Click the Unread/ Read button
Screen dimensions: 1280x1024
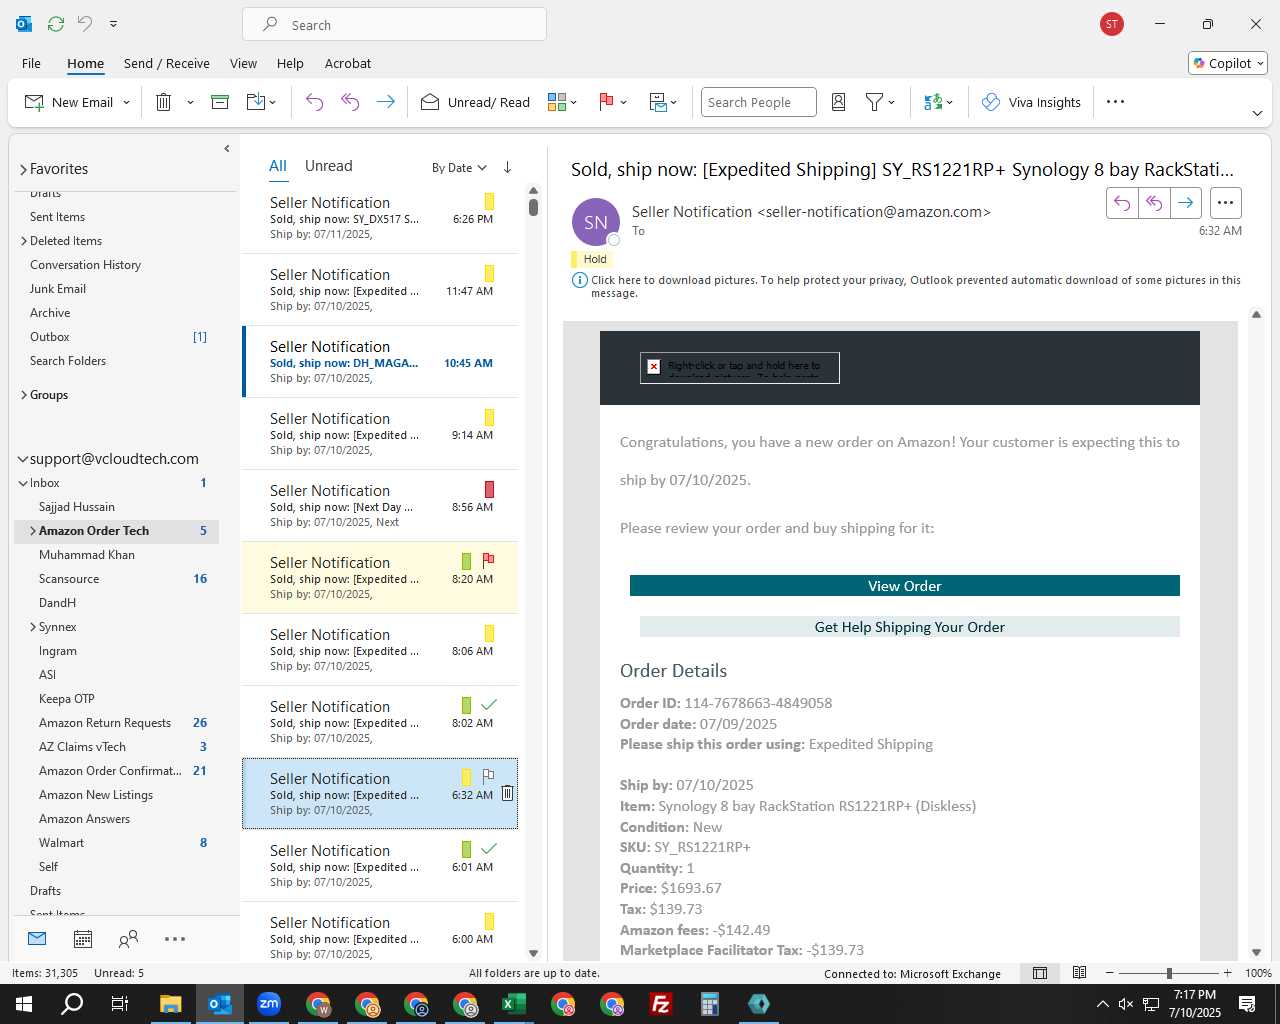(x=475, y=102)
